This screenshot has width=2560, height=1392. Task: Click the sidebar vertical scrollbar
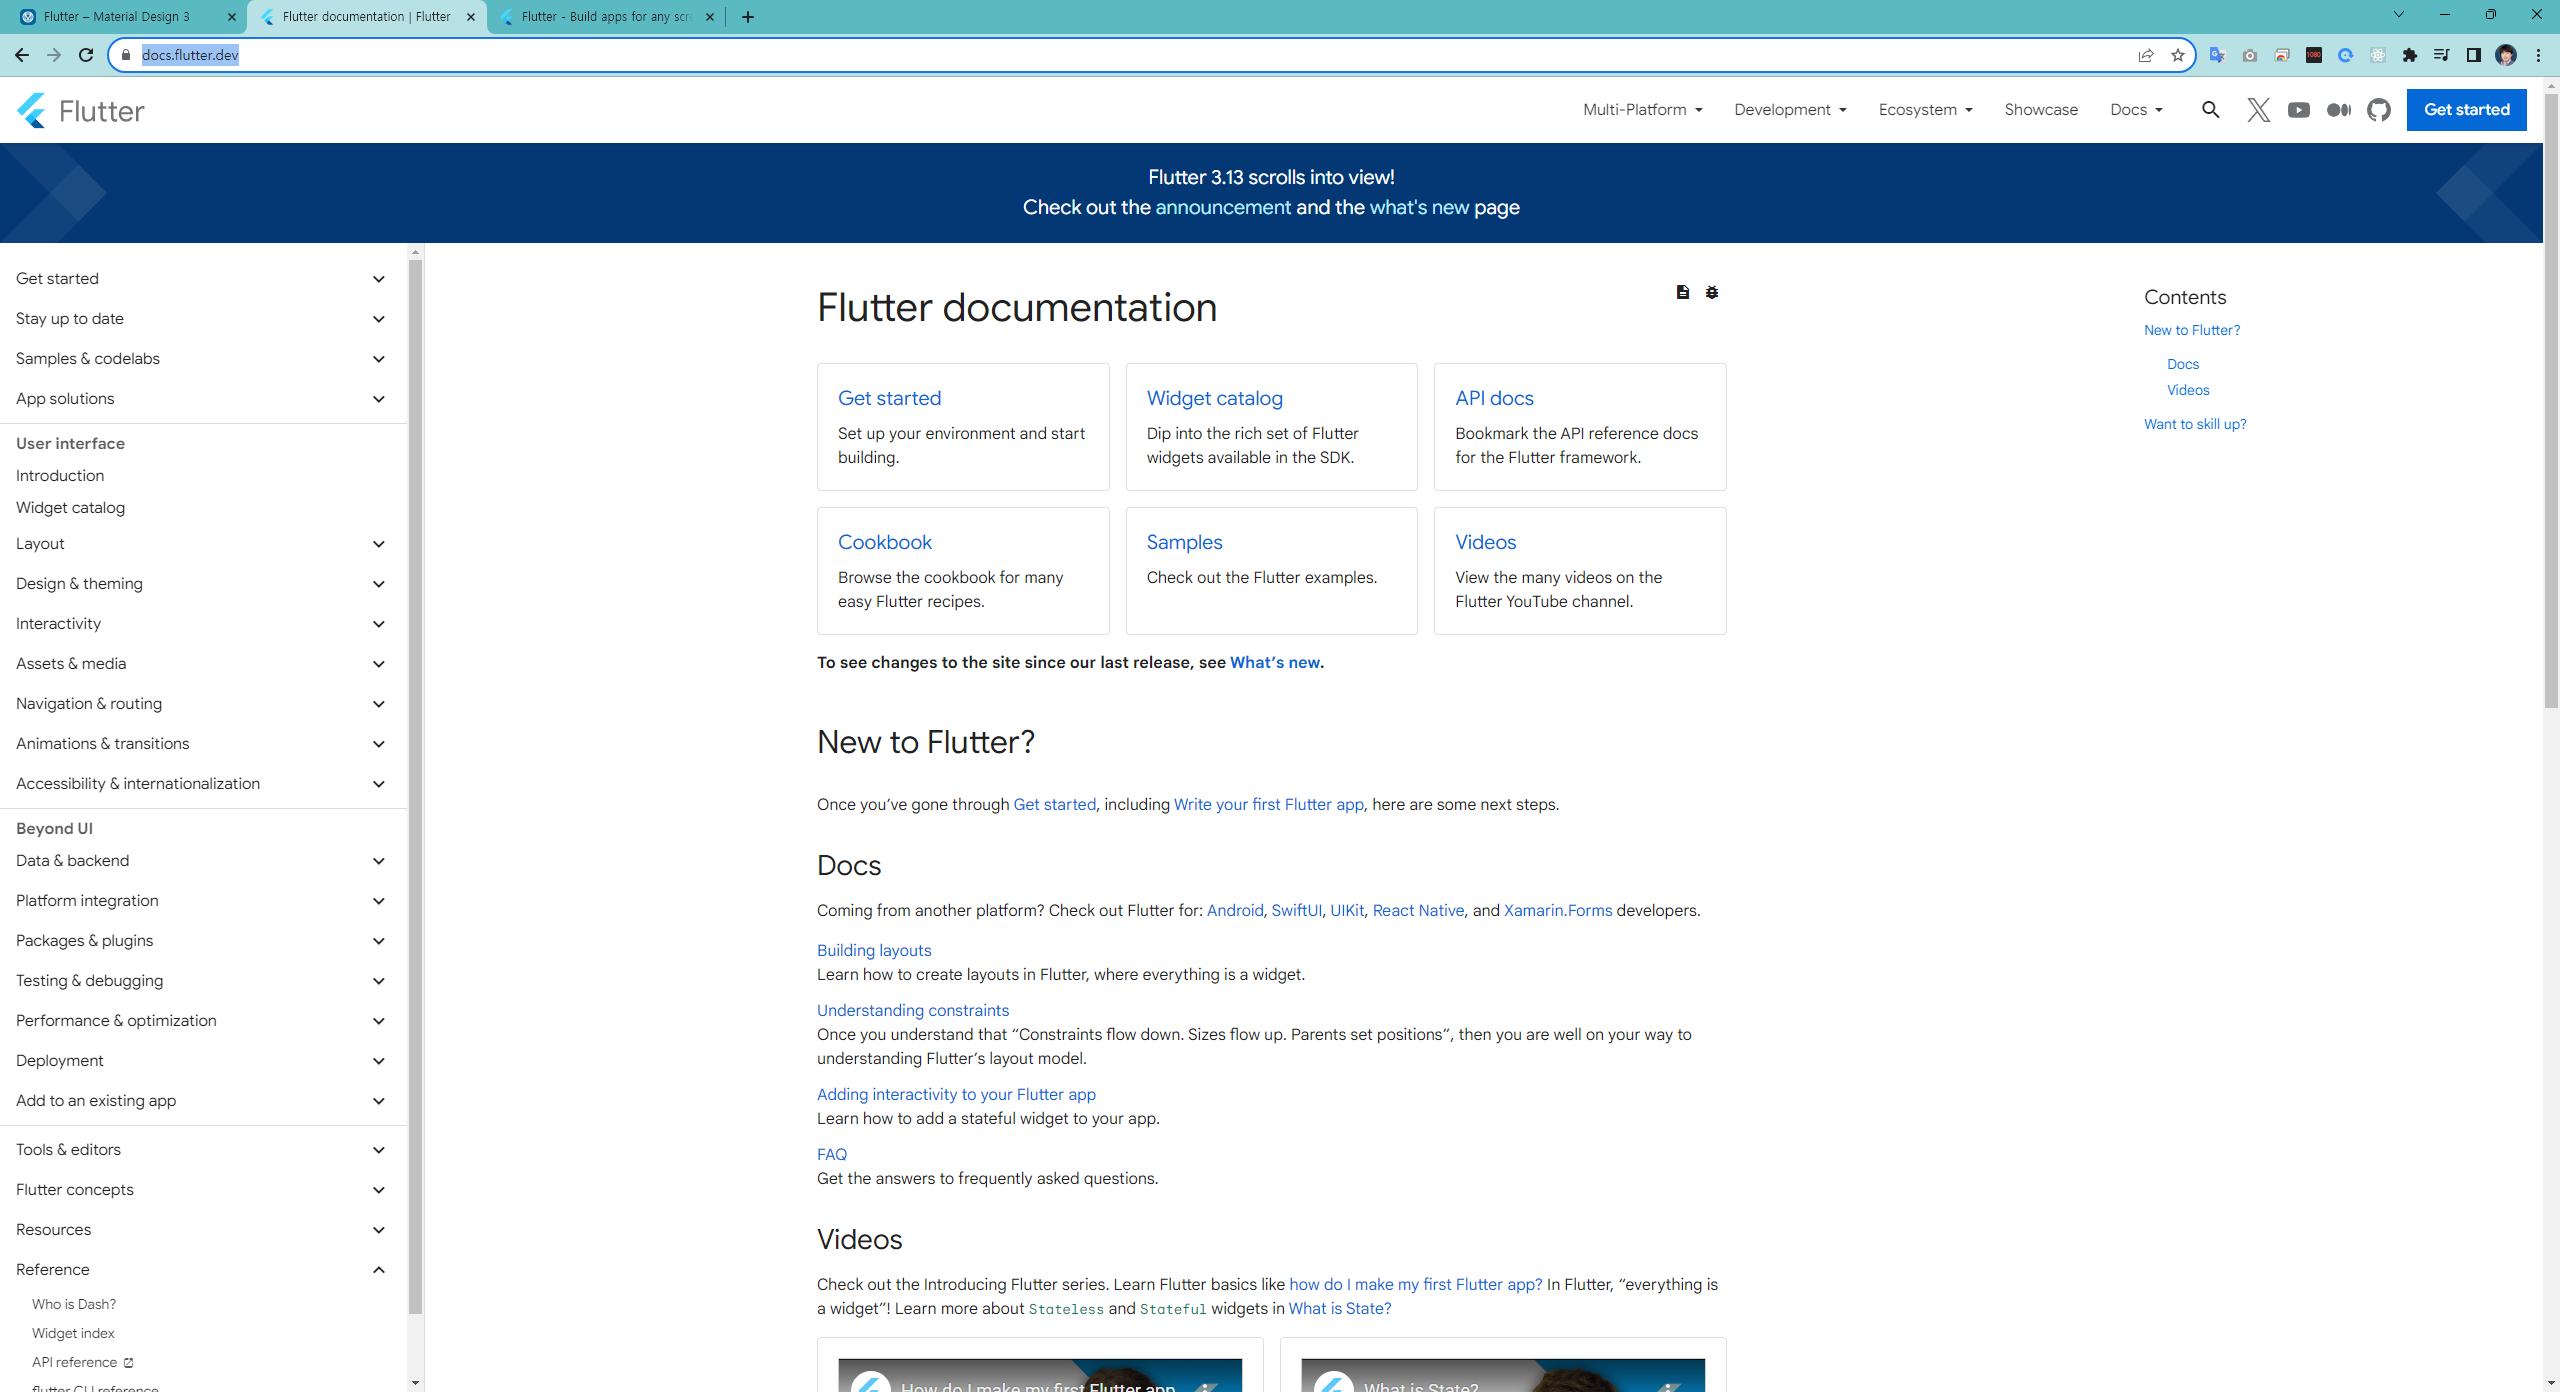pos(415,780)
